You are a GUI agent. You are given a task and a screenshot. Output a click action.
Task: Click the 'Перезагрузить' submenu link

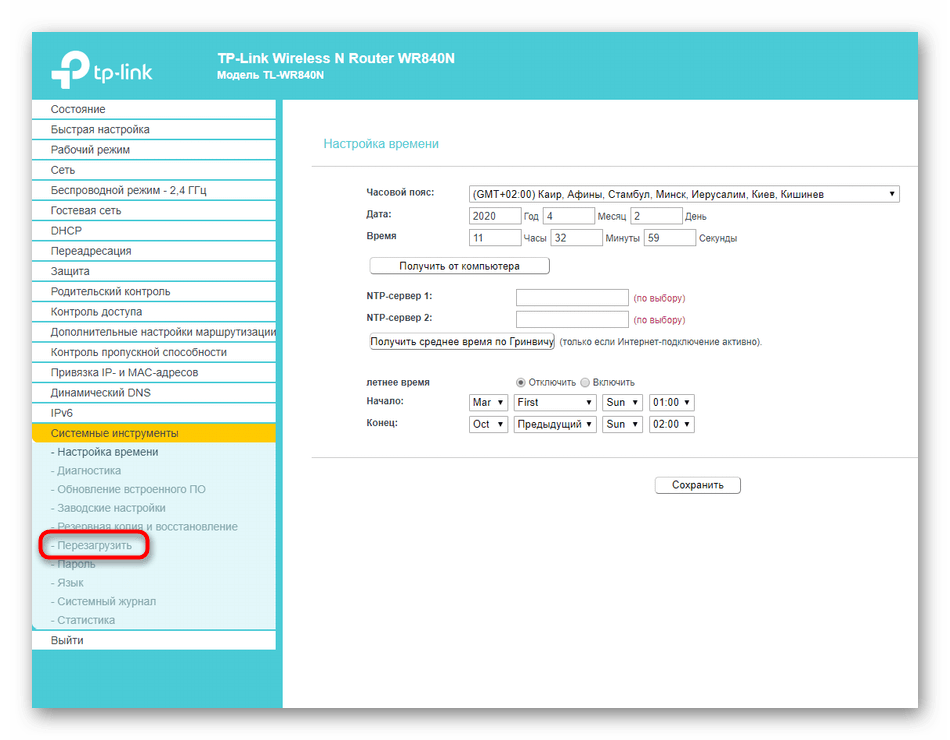tap(94, 546)
